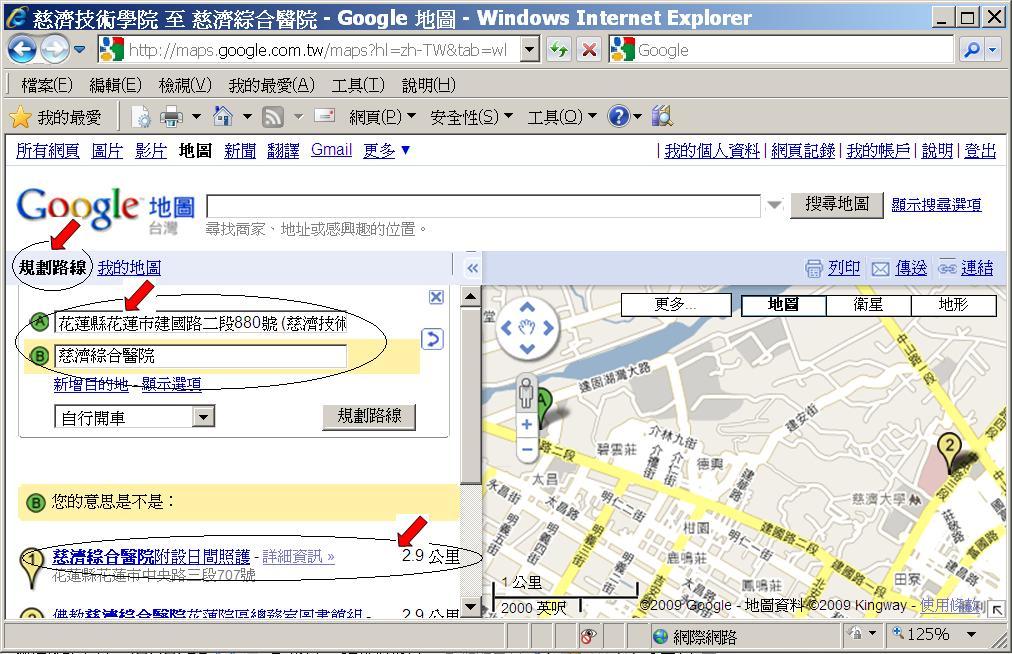Click the search magnifier in browser search box

pos(971,50)
